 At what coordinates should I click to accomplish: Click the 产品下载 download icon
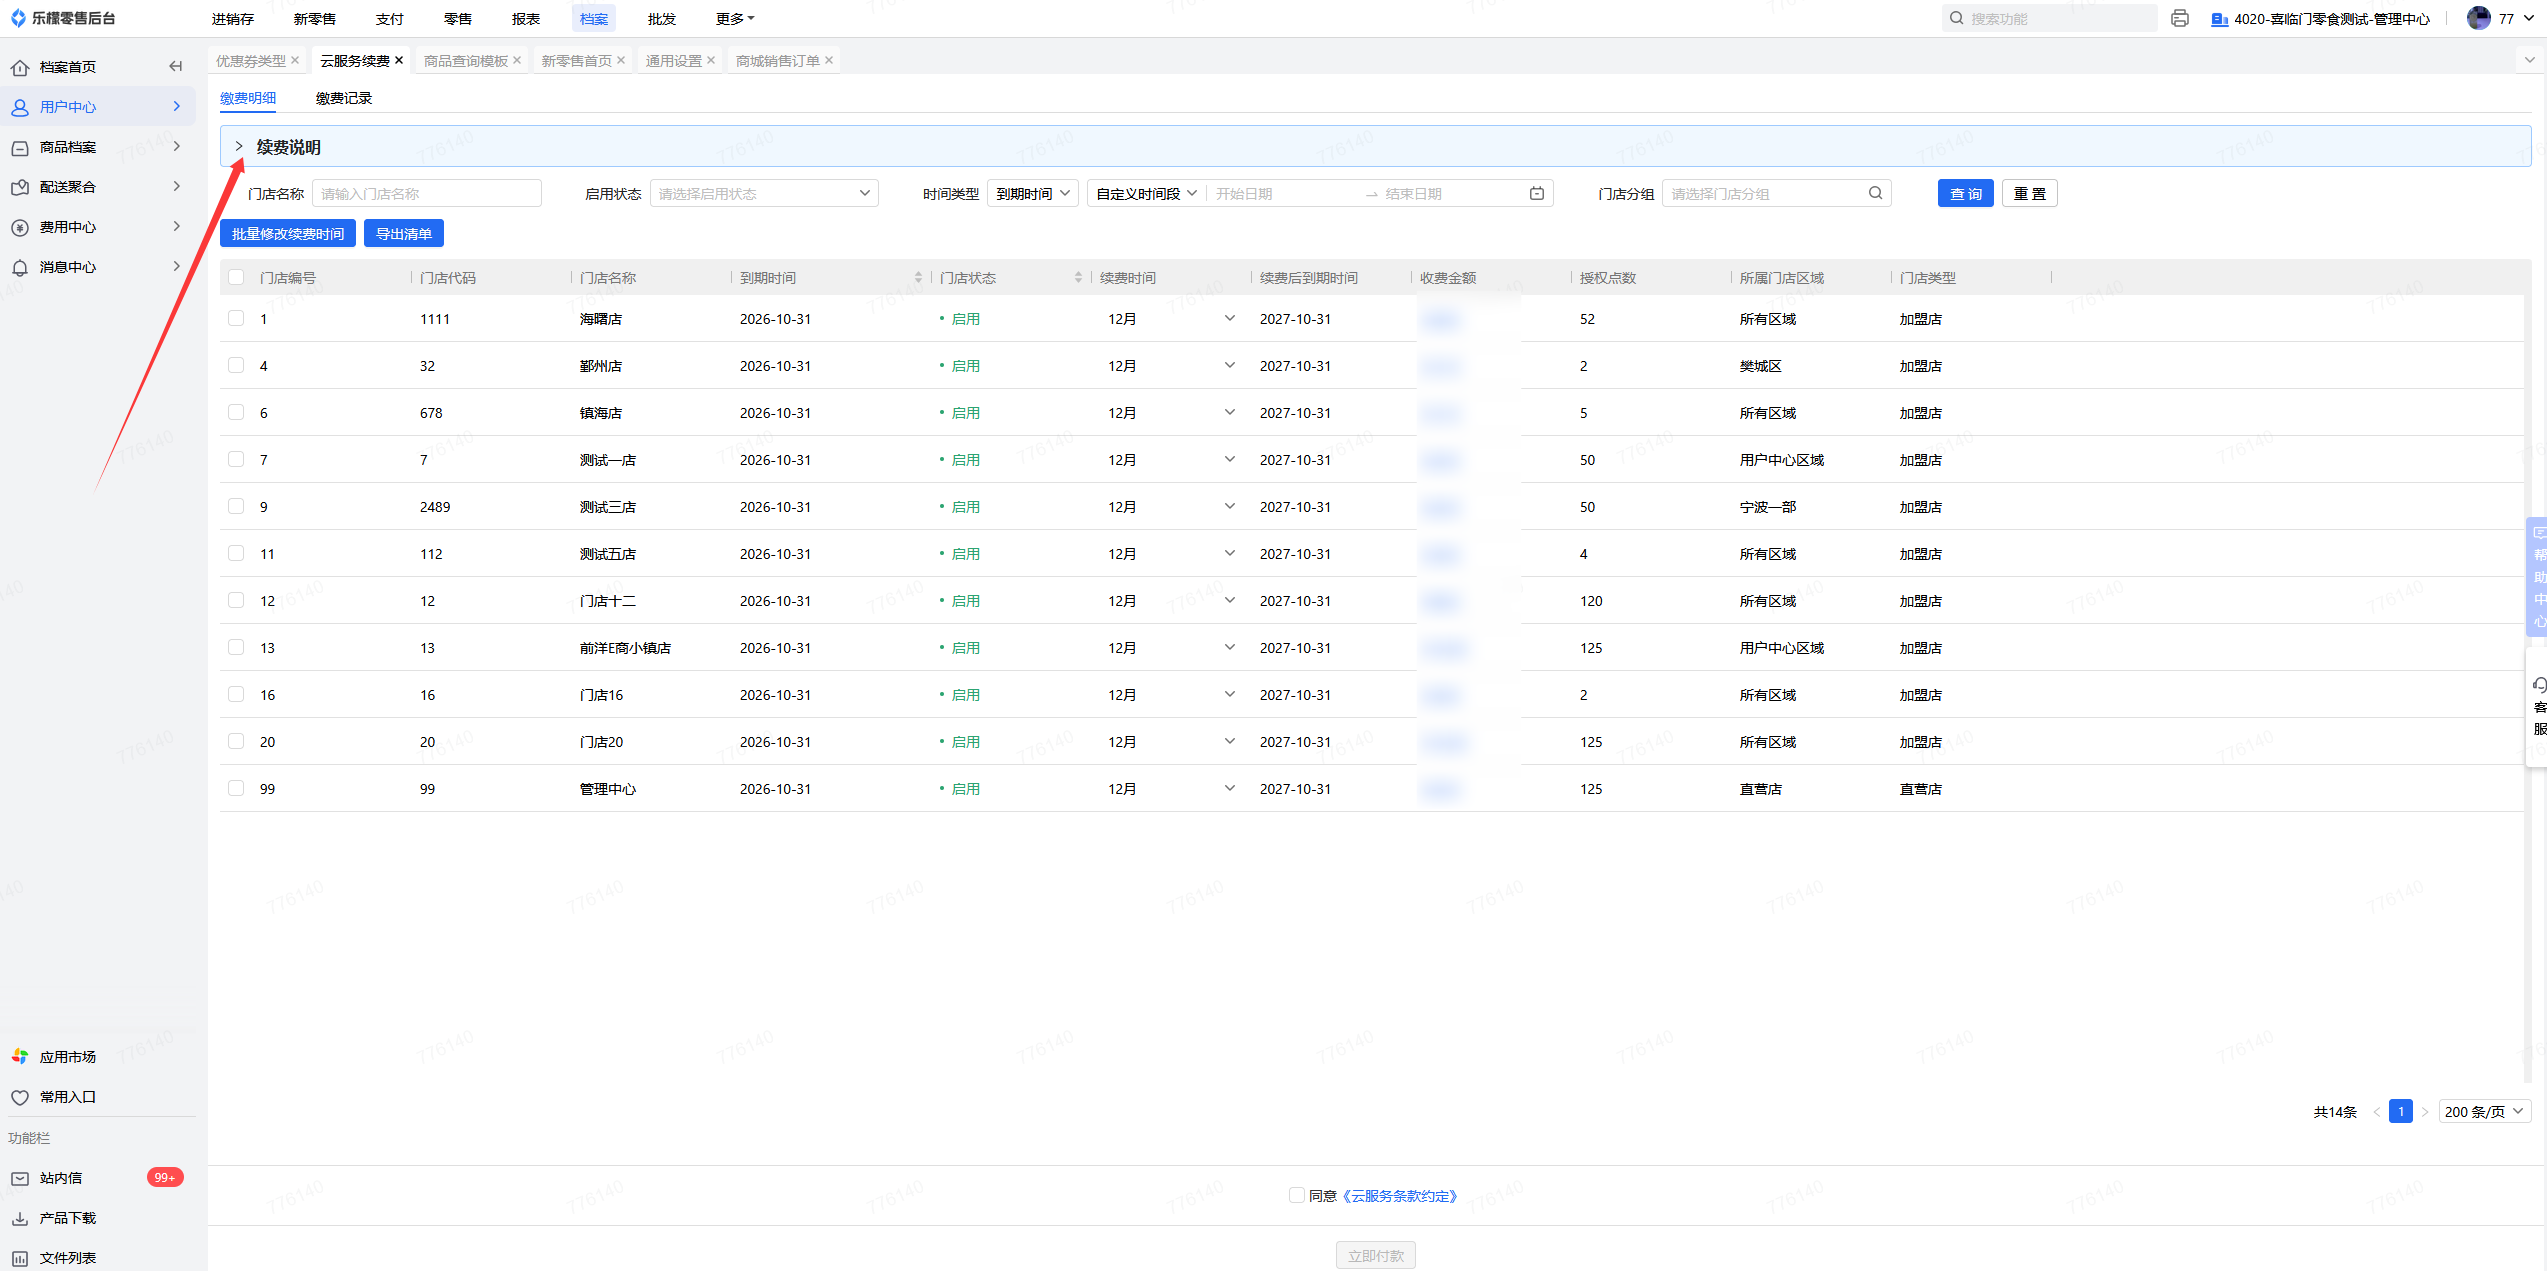click(20, 1218)
